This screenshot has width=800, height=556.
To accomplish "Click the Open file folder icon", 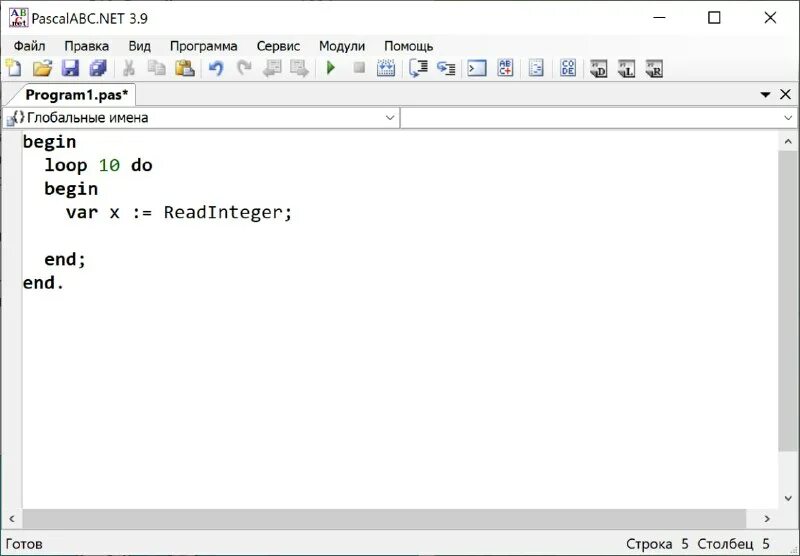I will (42, 68).
